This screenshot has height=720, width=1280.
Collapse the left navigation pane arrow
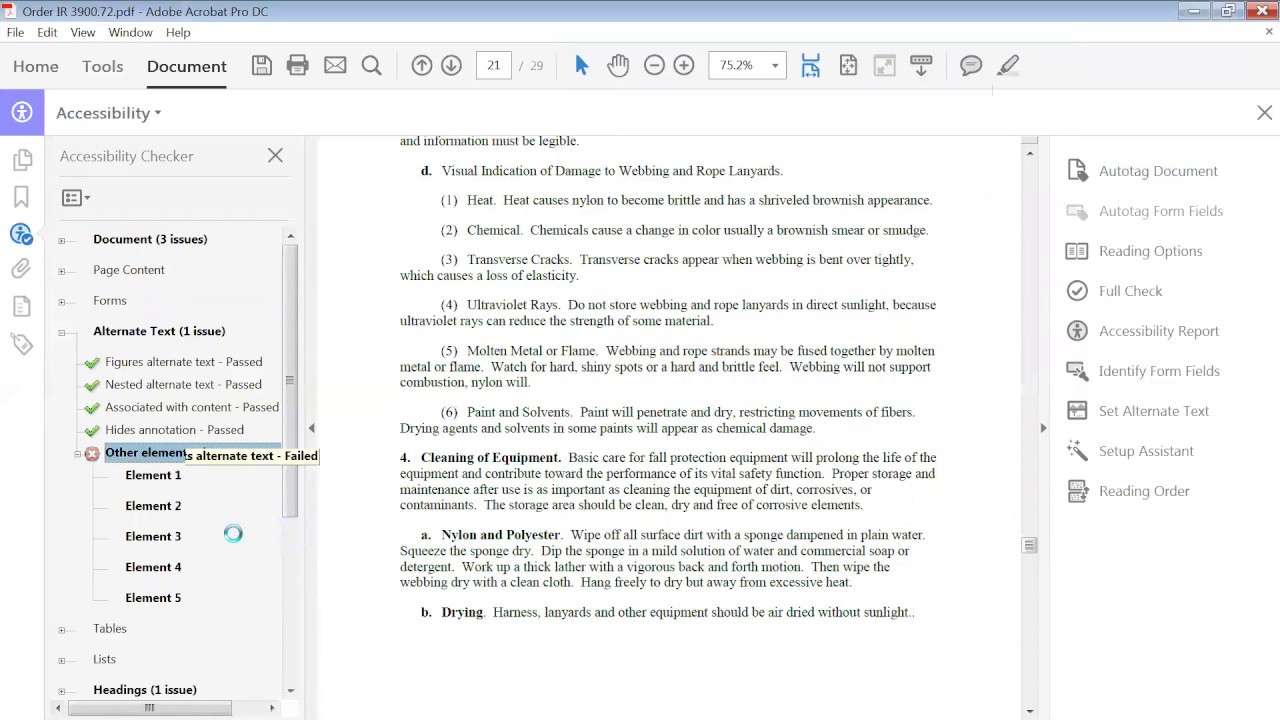pos(311,428)
